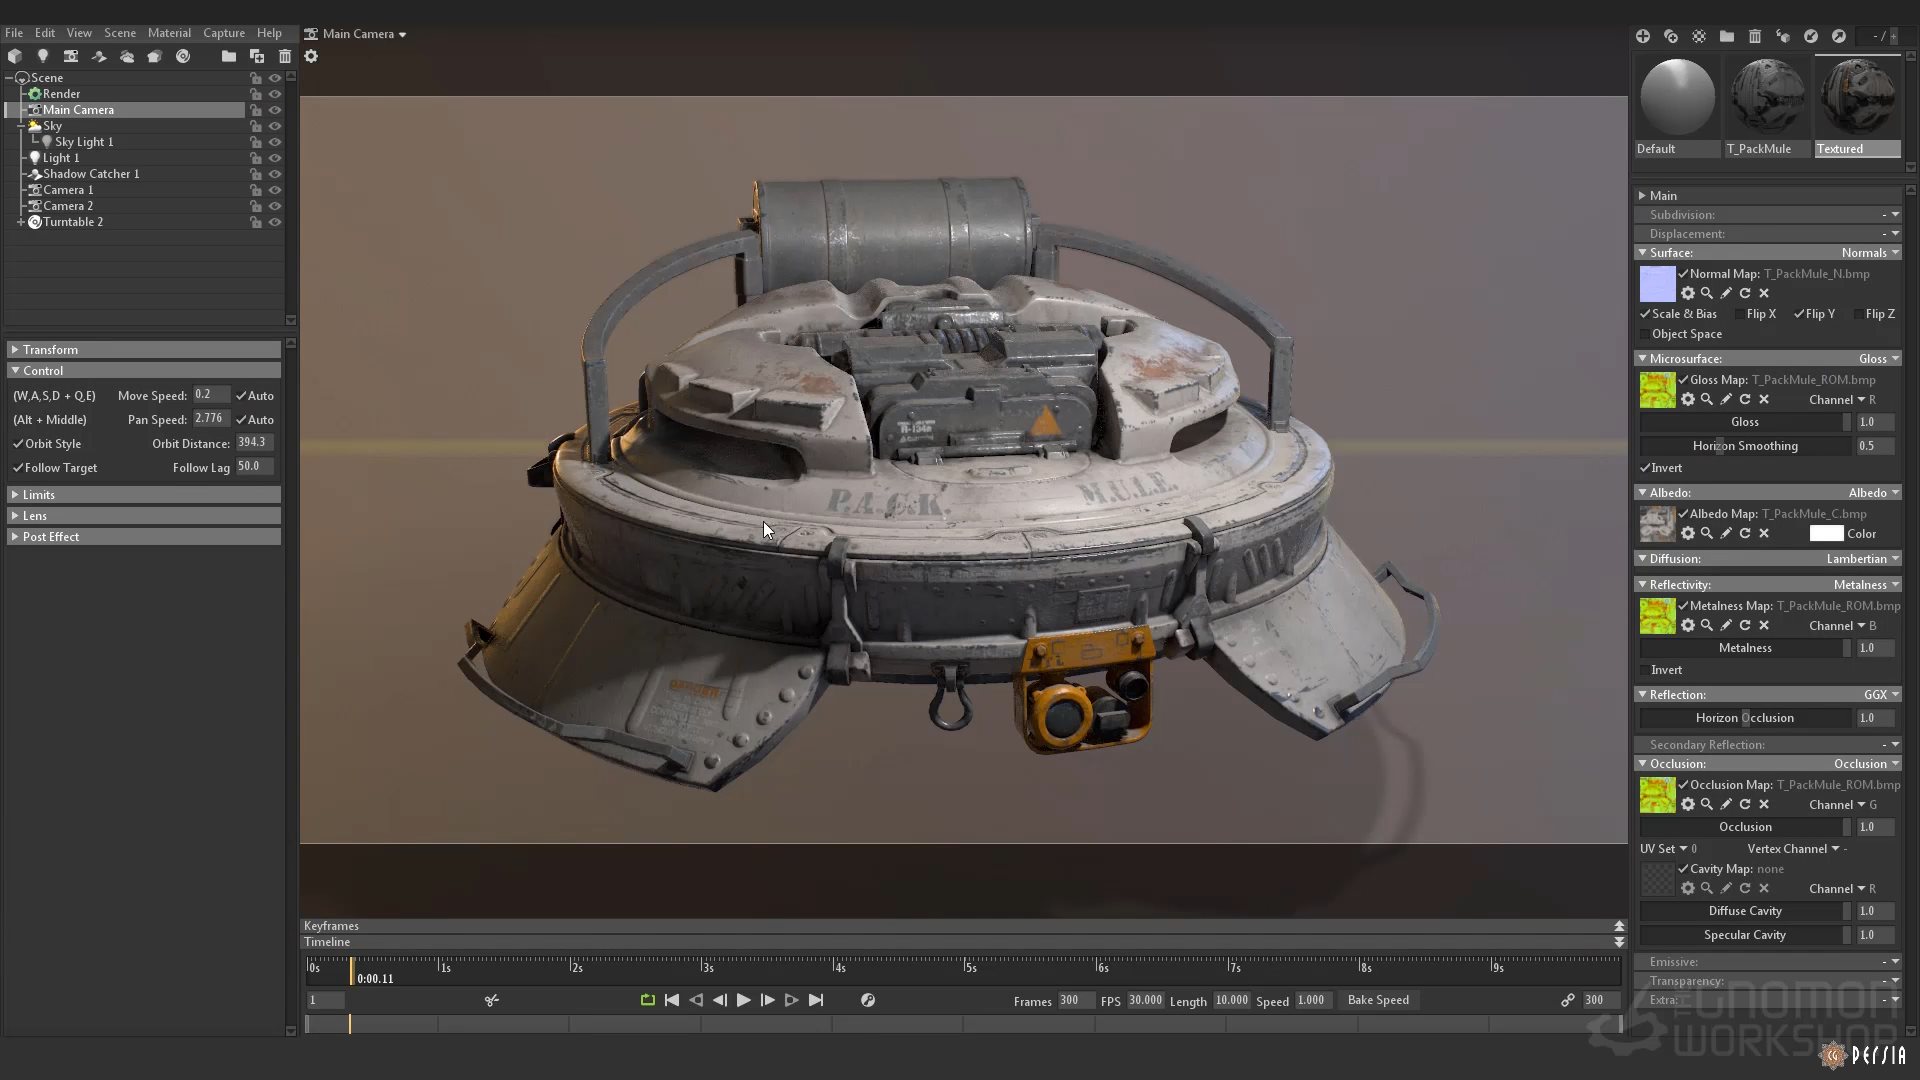Click the shadow catcher icon in the scene toolbar

click(99, 57)
